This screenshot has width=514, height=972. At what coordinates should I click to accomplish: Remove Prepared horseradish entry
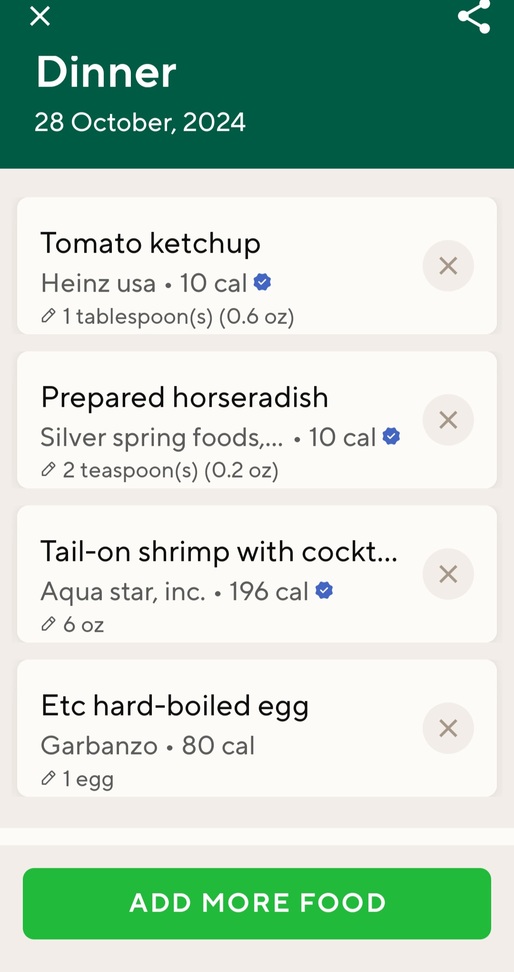pos(448,420)
